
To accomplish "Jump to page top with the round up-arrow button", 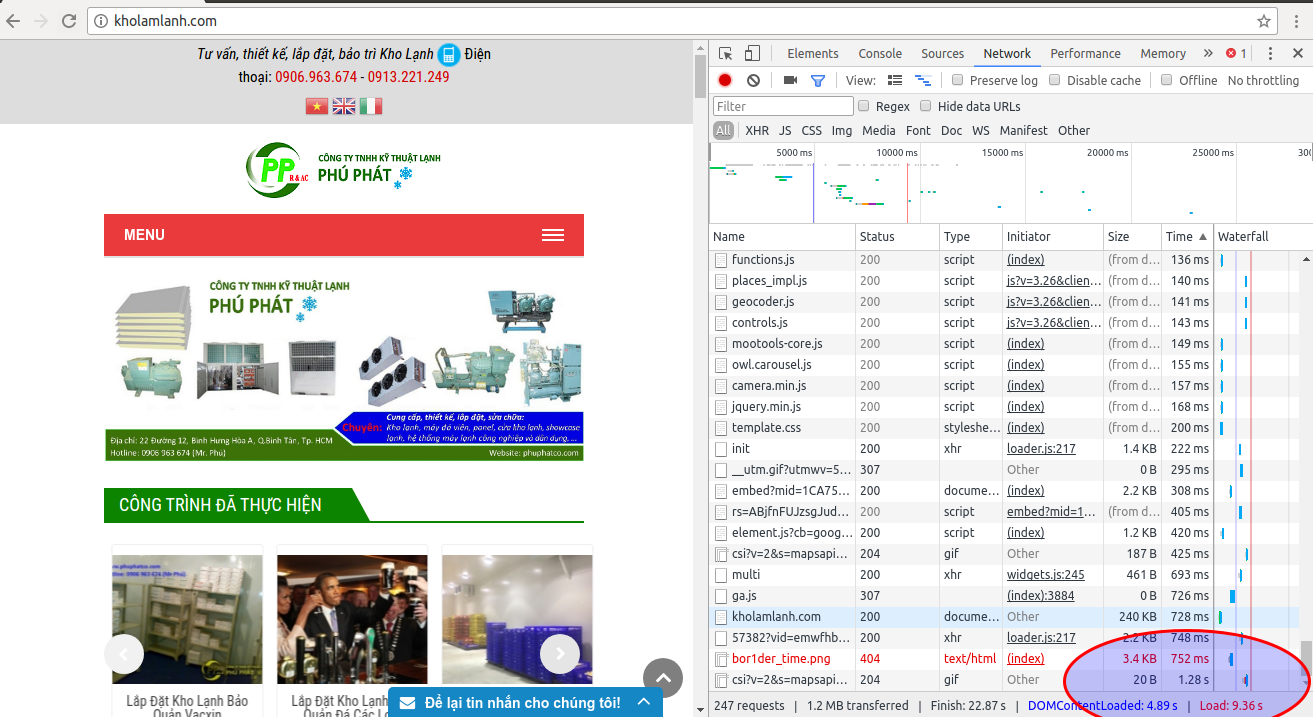I will (x=663, y=677).
